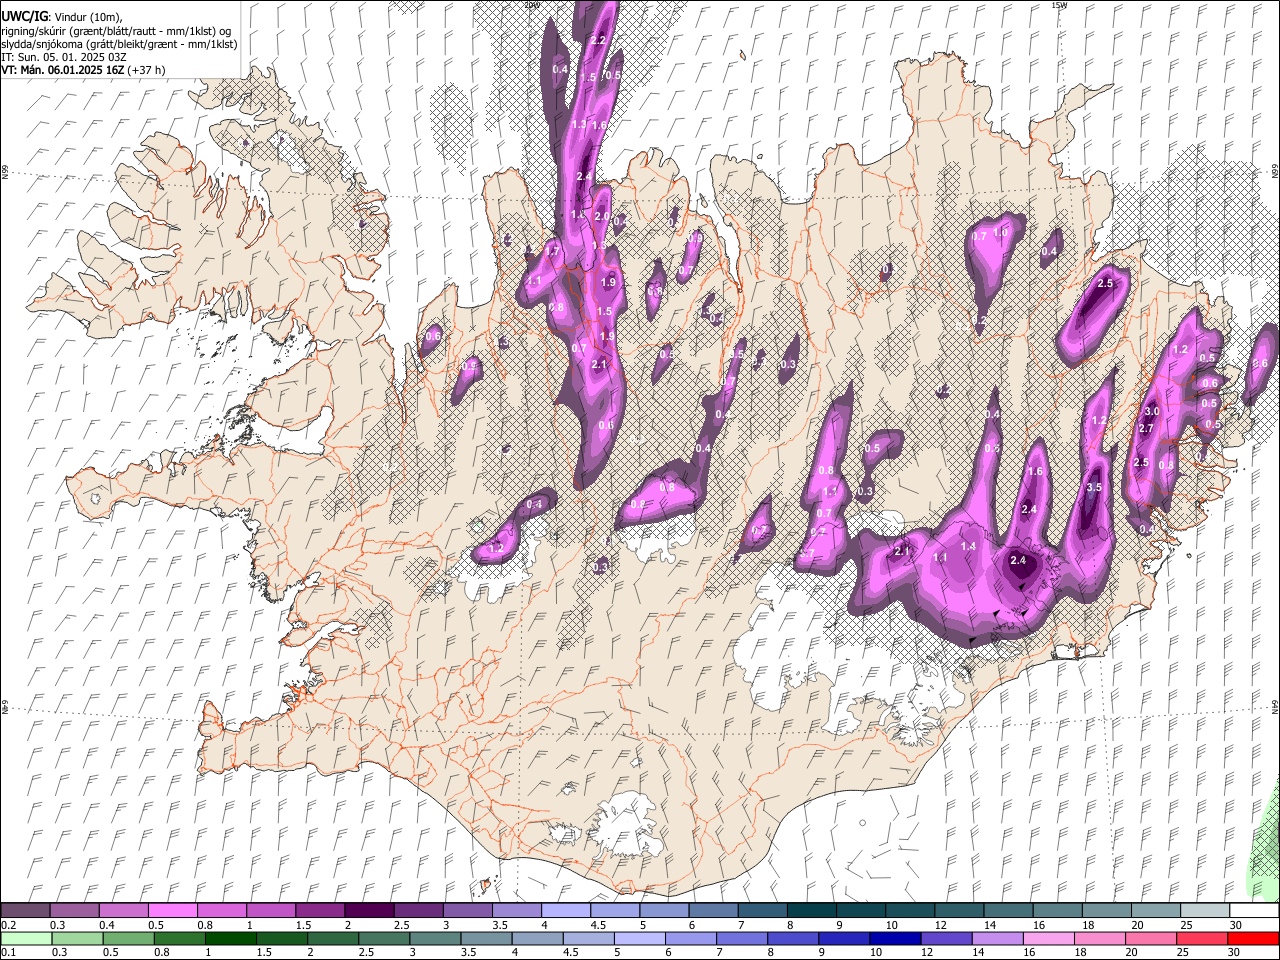Select the 'VT: Mán. 06.01.2025 16Z (+37 h)' line
Screen dimensions: 1280x960
[x=83, y=70]
